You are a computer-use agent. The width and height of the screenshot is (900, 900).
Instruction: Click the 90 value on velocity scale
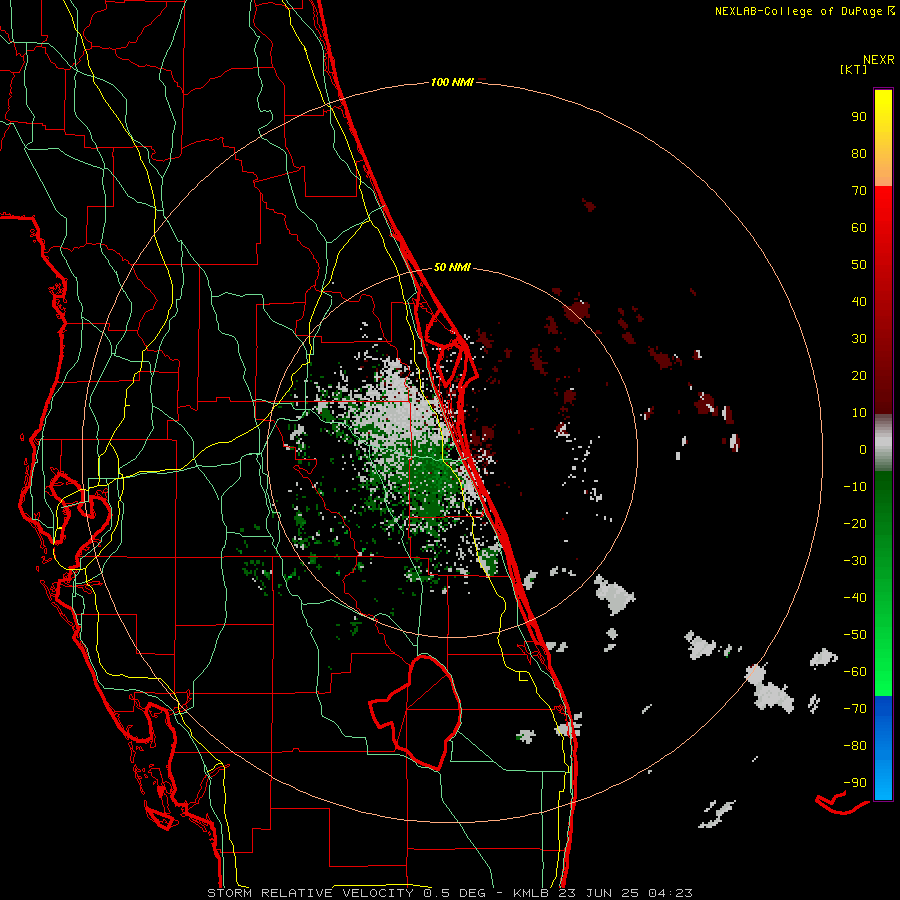click(859, 116)
